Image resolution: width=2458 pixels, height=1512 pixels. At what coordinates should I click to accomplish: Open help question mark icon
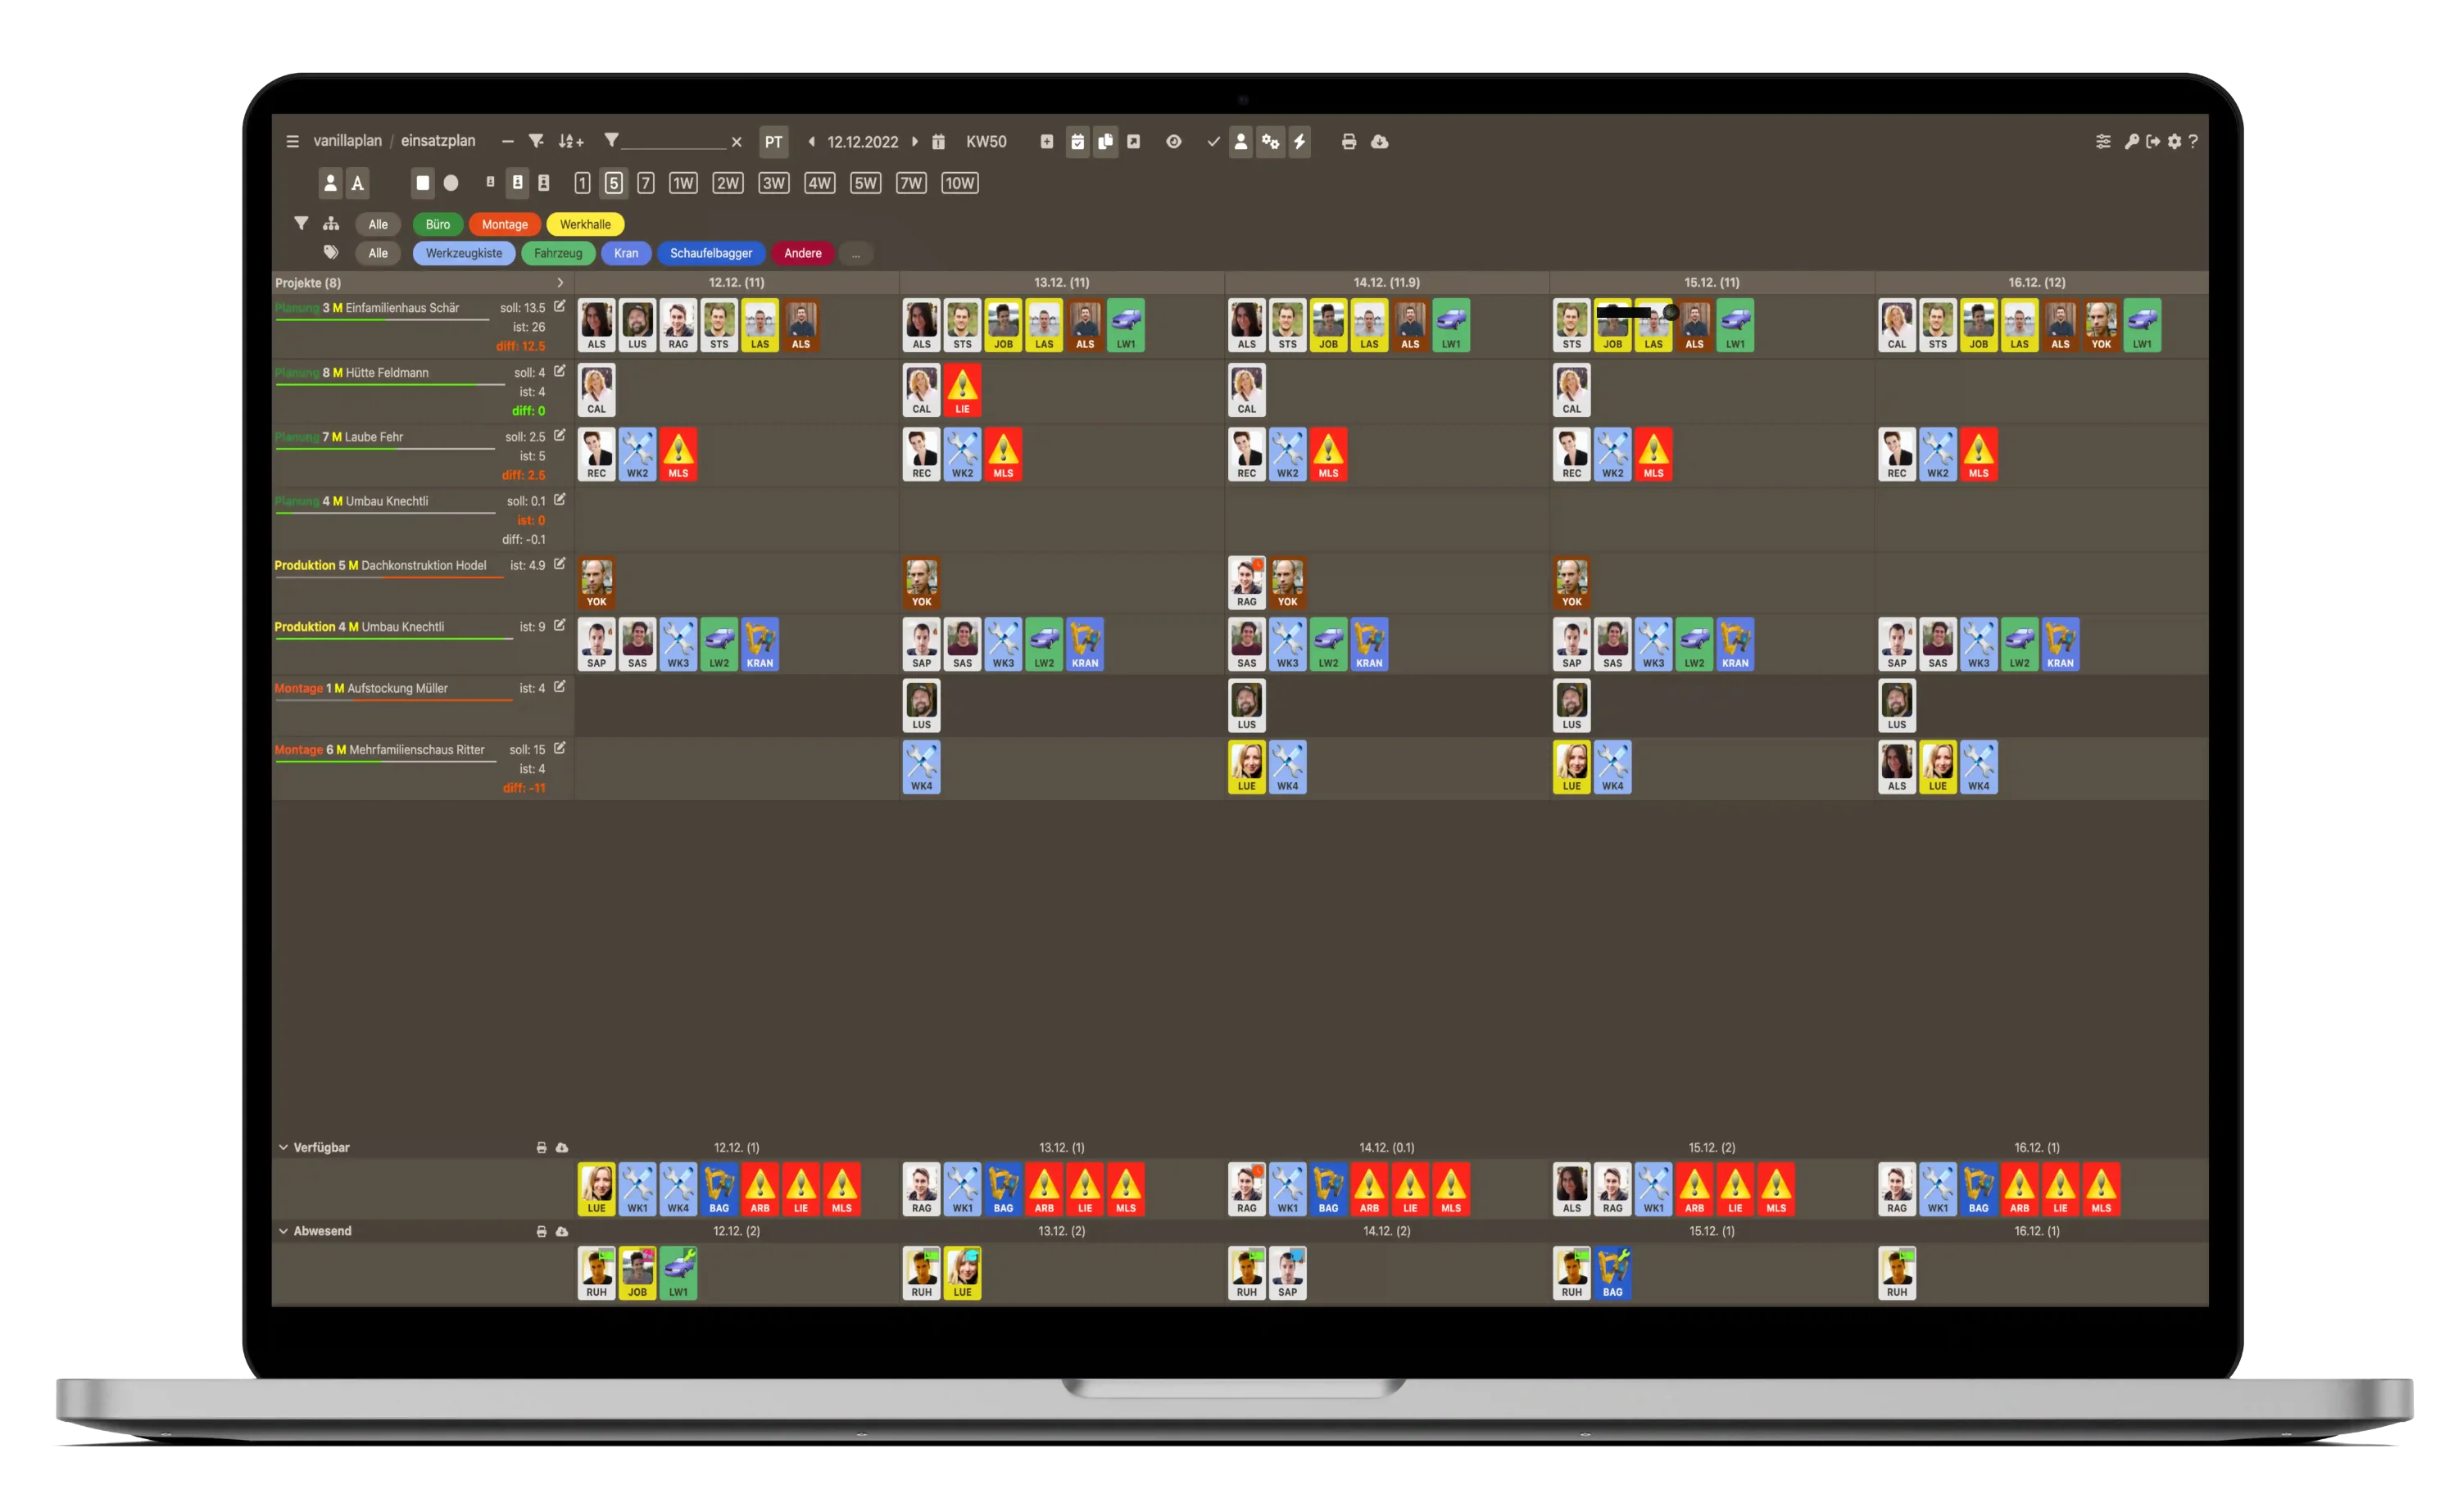pyautogui.click(x=2193, y=142)
